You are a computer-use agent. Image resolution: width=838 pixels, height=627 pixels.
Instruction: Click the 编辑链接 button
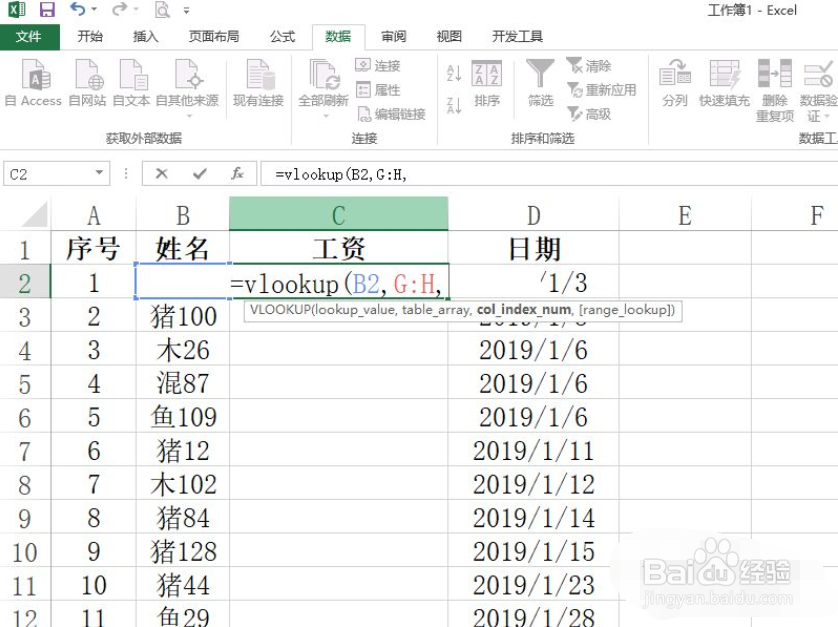(391, 114)
